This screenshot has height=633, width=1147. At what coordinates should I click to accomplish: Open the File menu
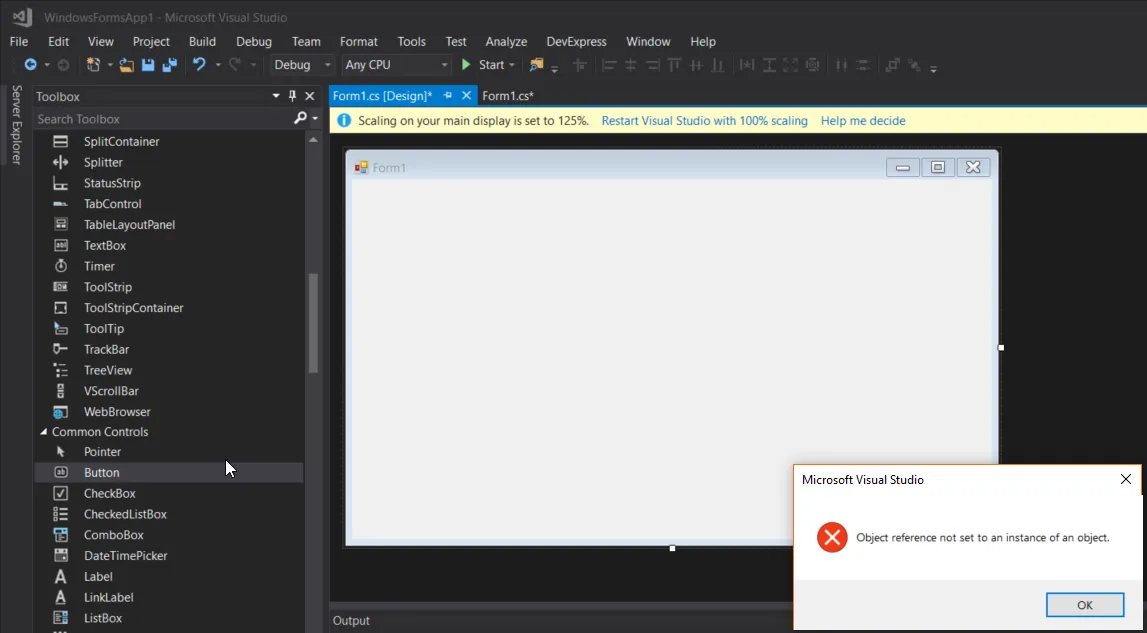pos(19,42)
